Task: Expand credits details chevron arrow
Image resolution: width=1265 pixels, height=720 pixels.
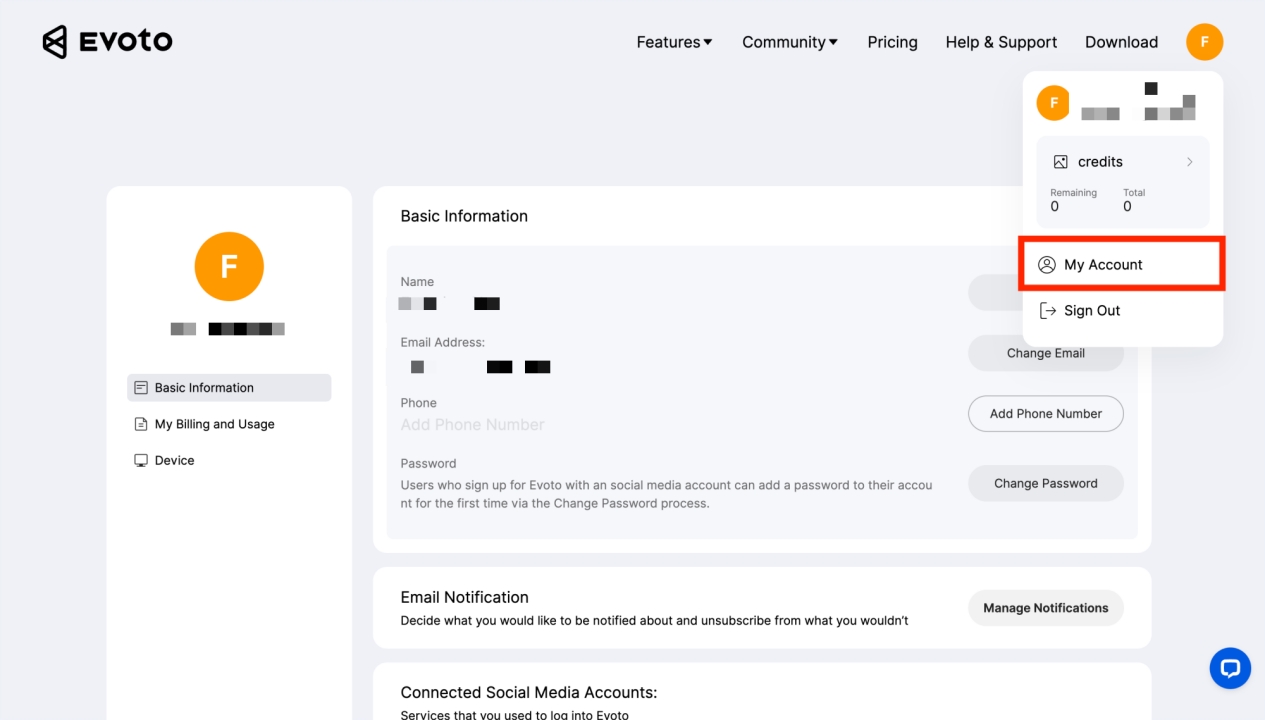Action: coord(1189,162)
